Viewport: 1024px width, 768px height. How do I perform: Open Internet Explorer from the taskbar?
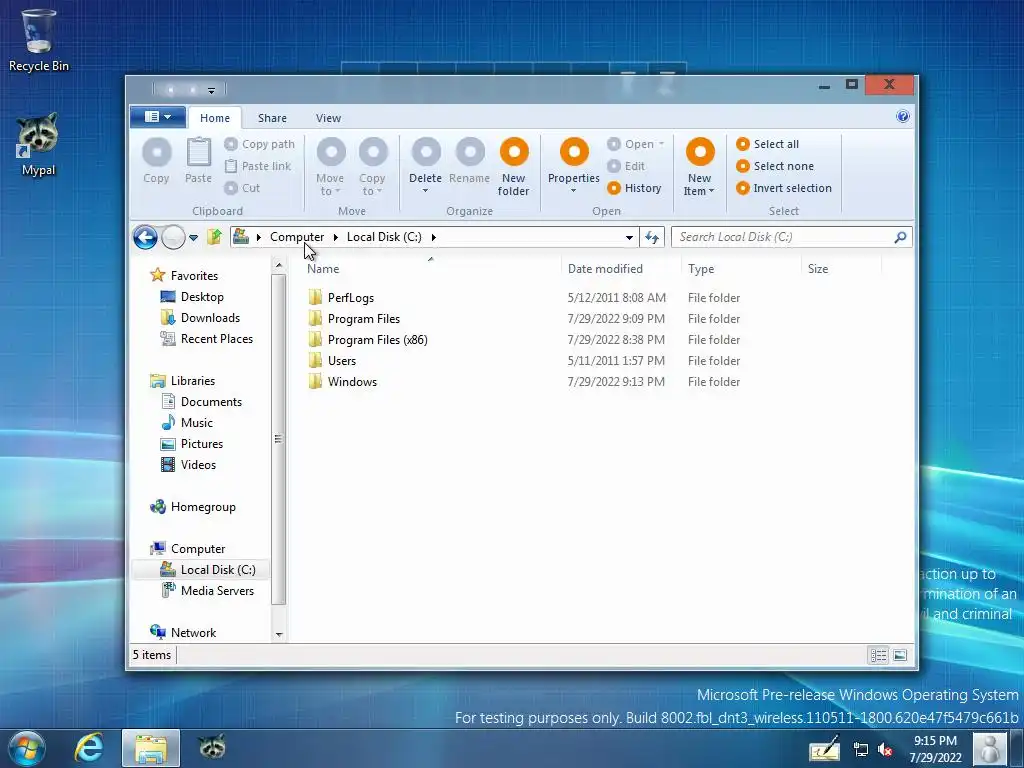click(89, 748)
